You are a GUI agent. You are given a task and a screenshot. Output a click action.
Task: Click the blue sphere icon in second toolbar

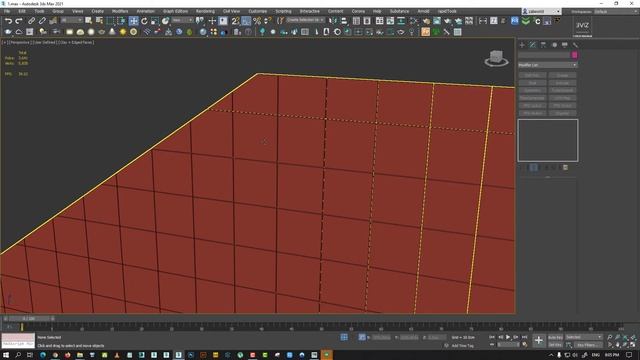click(x=203, y=32)
